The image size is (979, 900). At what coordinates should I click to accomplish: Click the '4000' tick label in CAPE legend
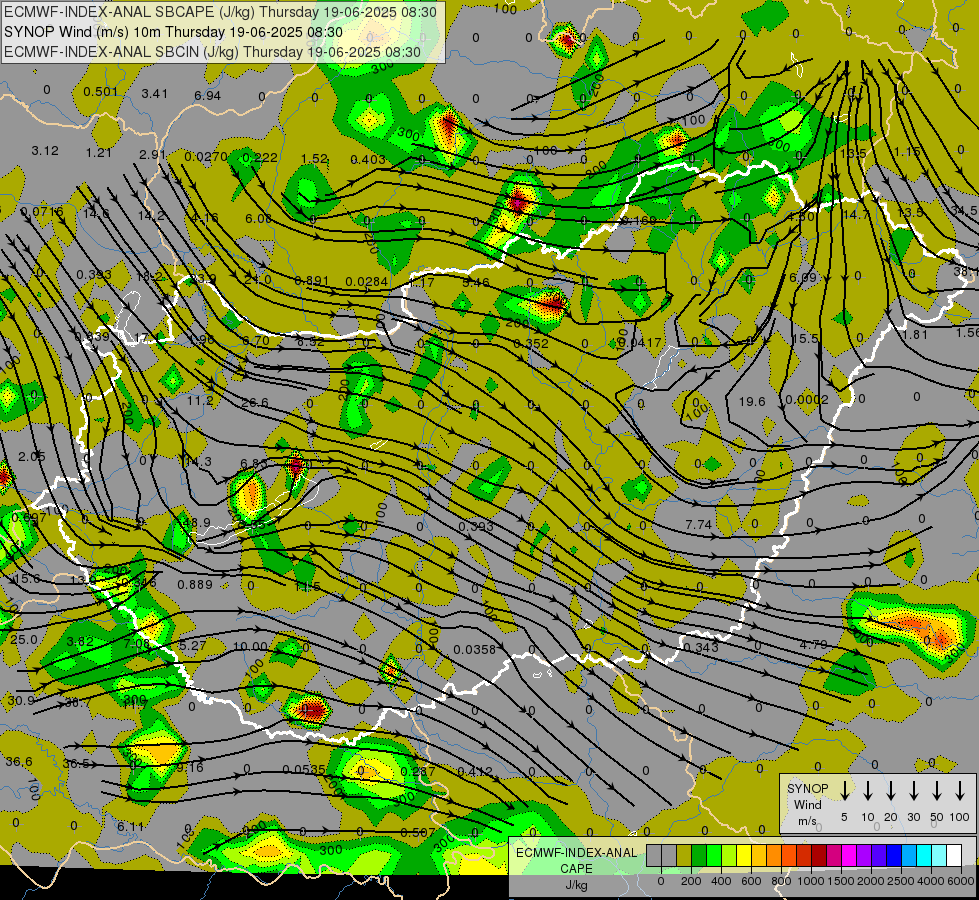(930, 881)
